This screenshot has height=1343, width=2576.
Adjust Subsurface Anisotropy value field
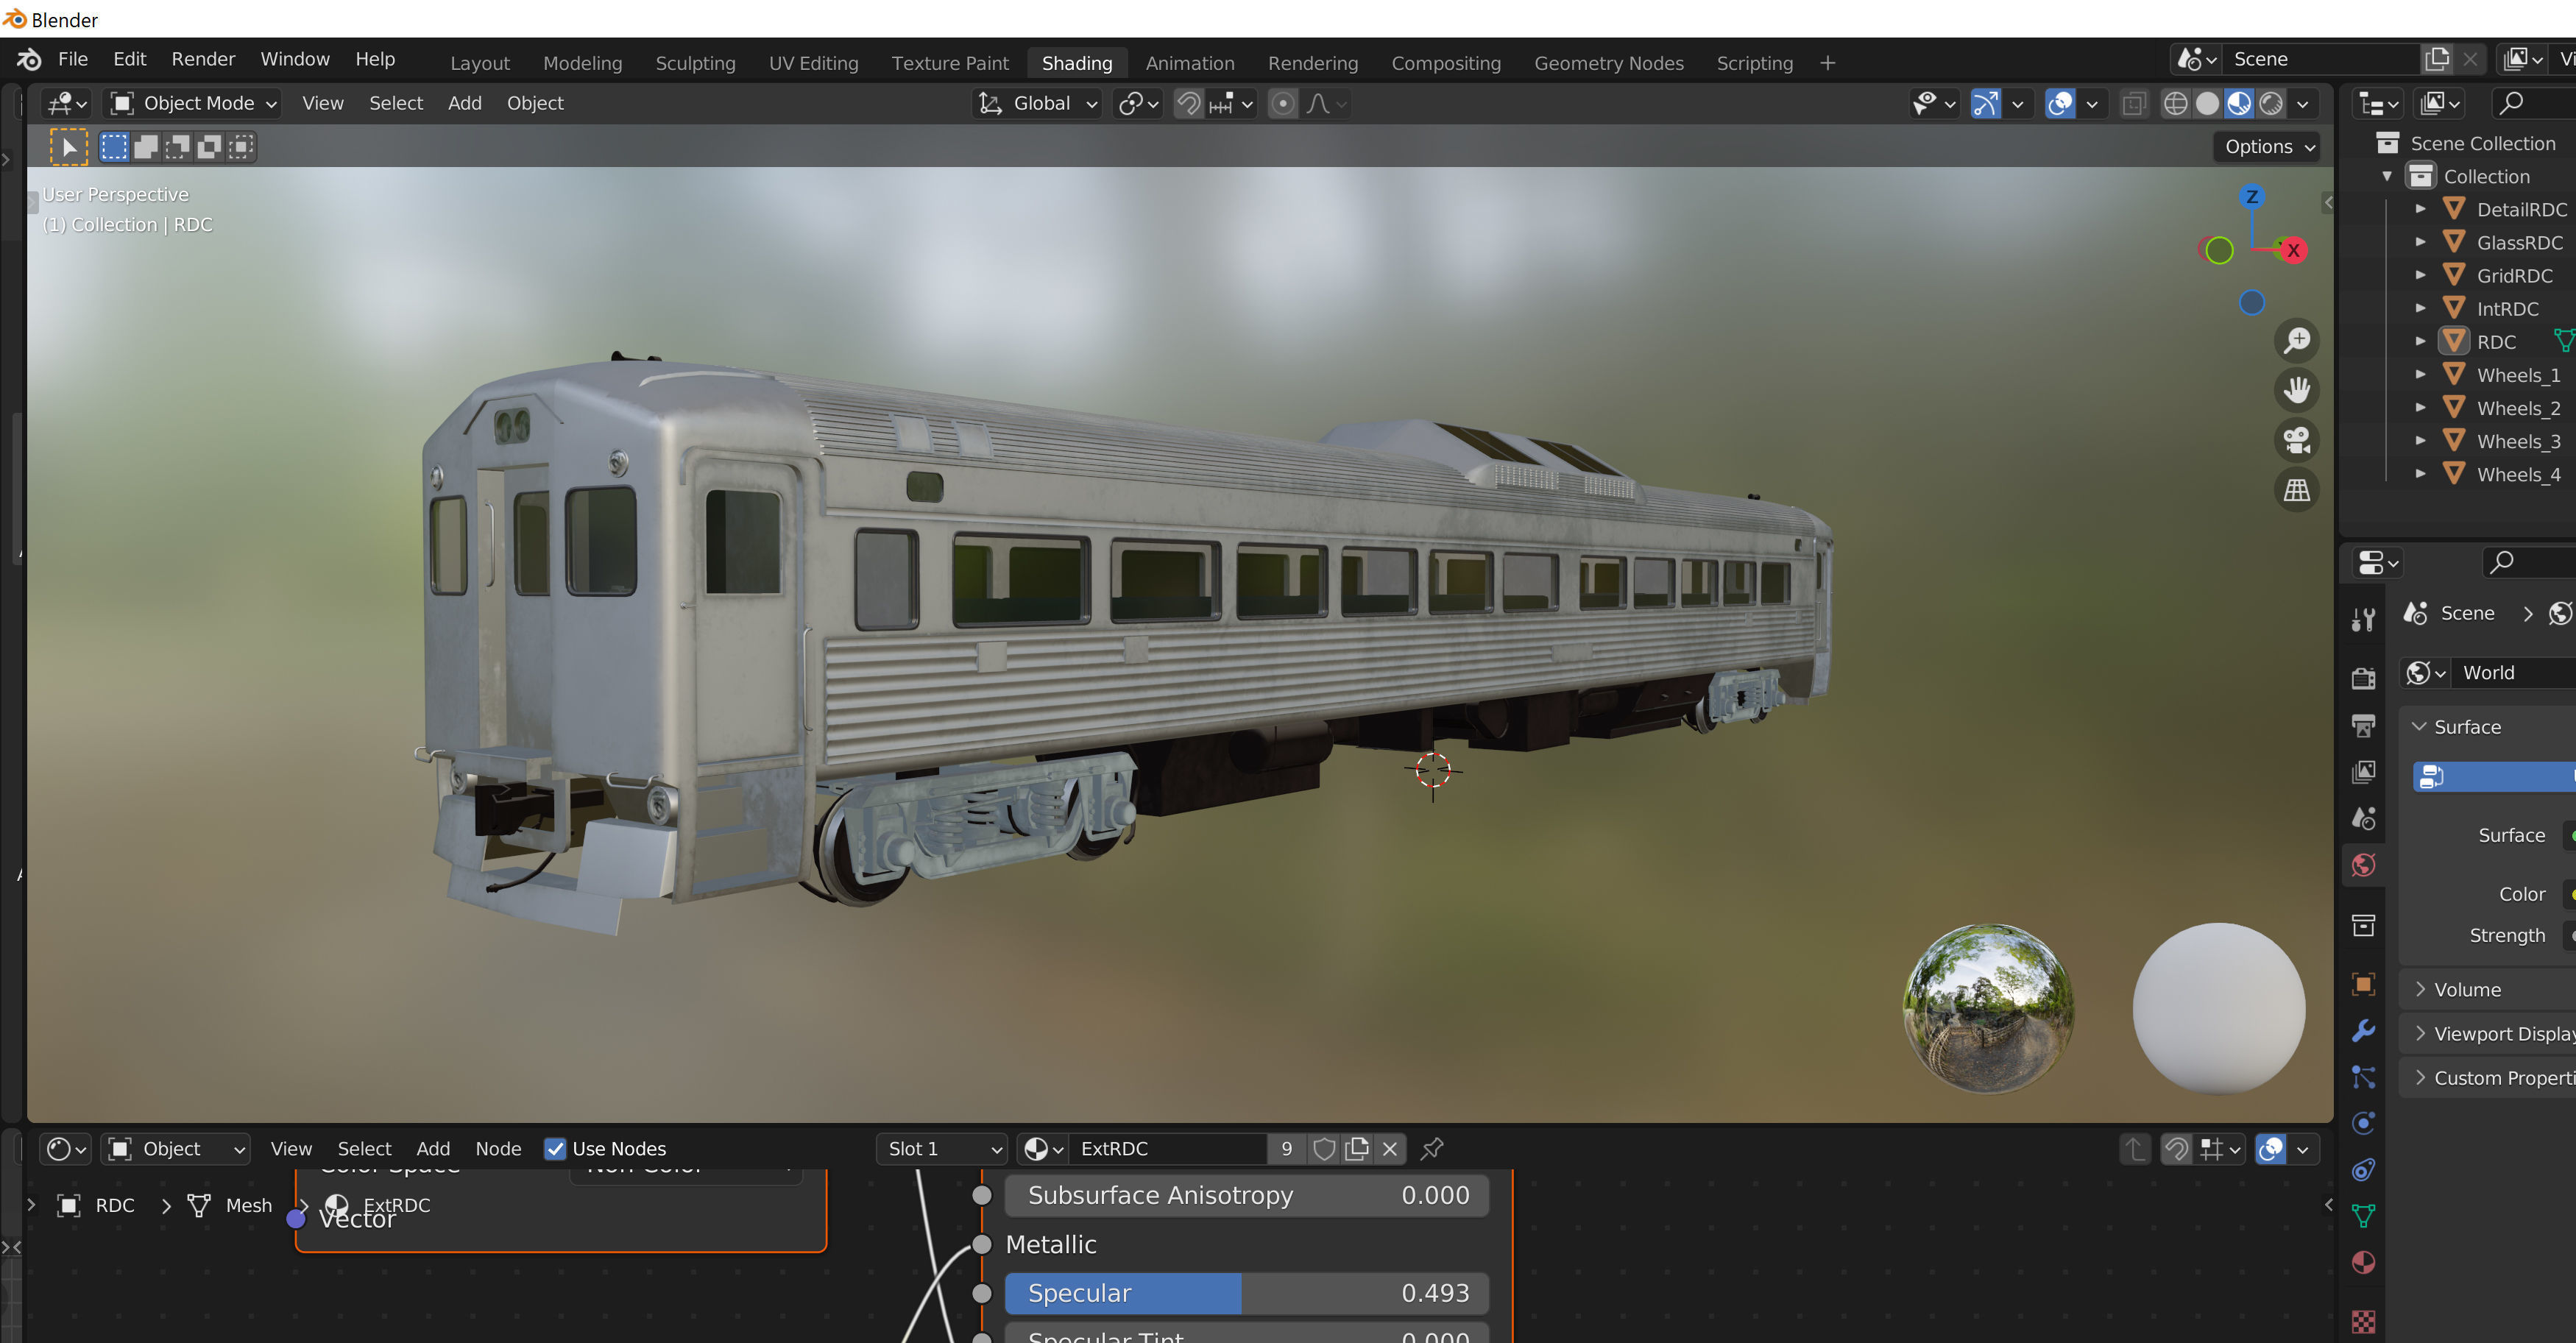[1247, 1195]
